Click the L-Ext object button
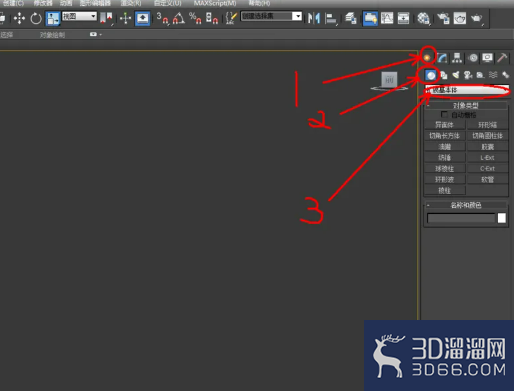The height and width of the screenshot is (391, 514). pos(487,158)
